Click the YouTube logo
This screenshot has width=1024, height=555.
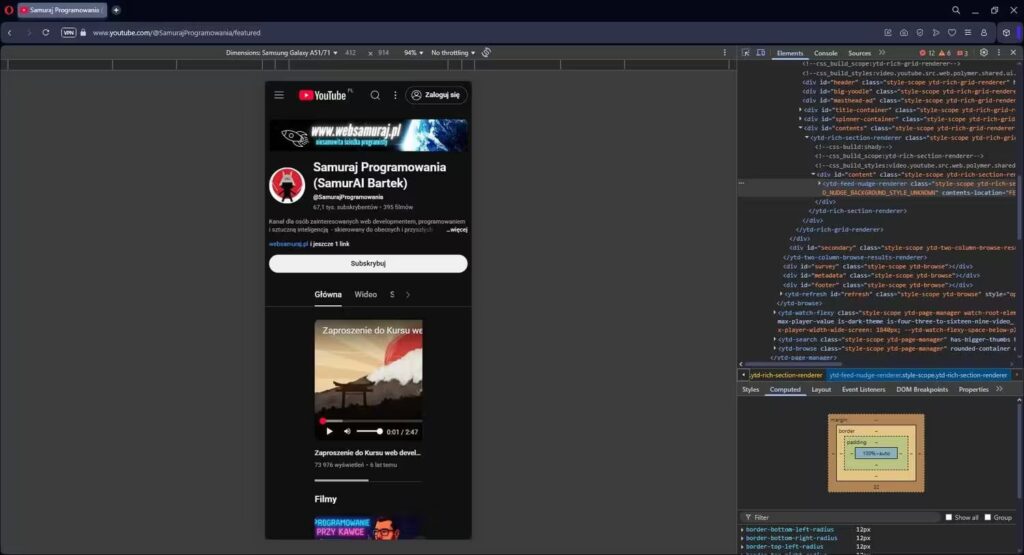click(325, 95)
